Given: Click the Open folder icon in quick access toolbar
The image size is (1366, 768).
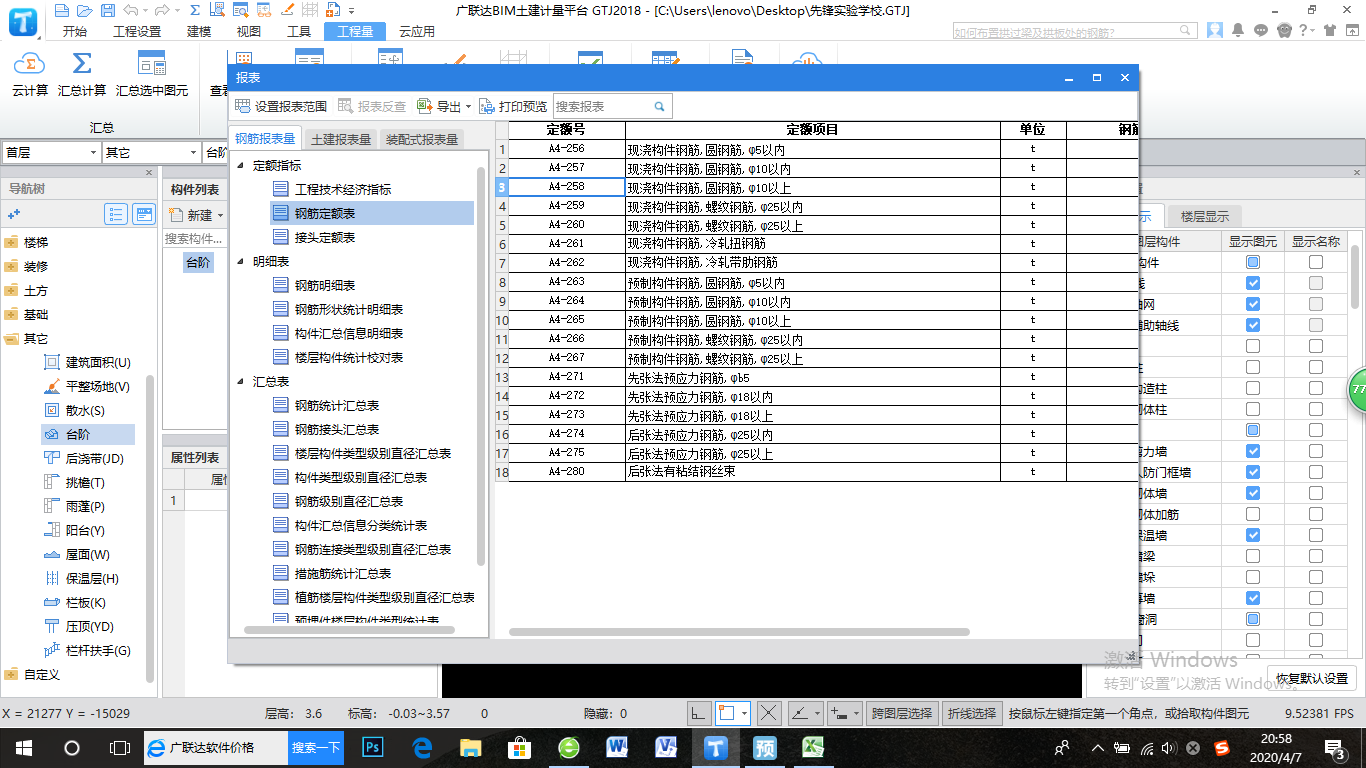Looking at the screenshot, I should 84,11.
